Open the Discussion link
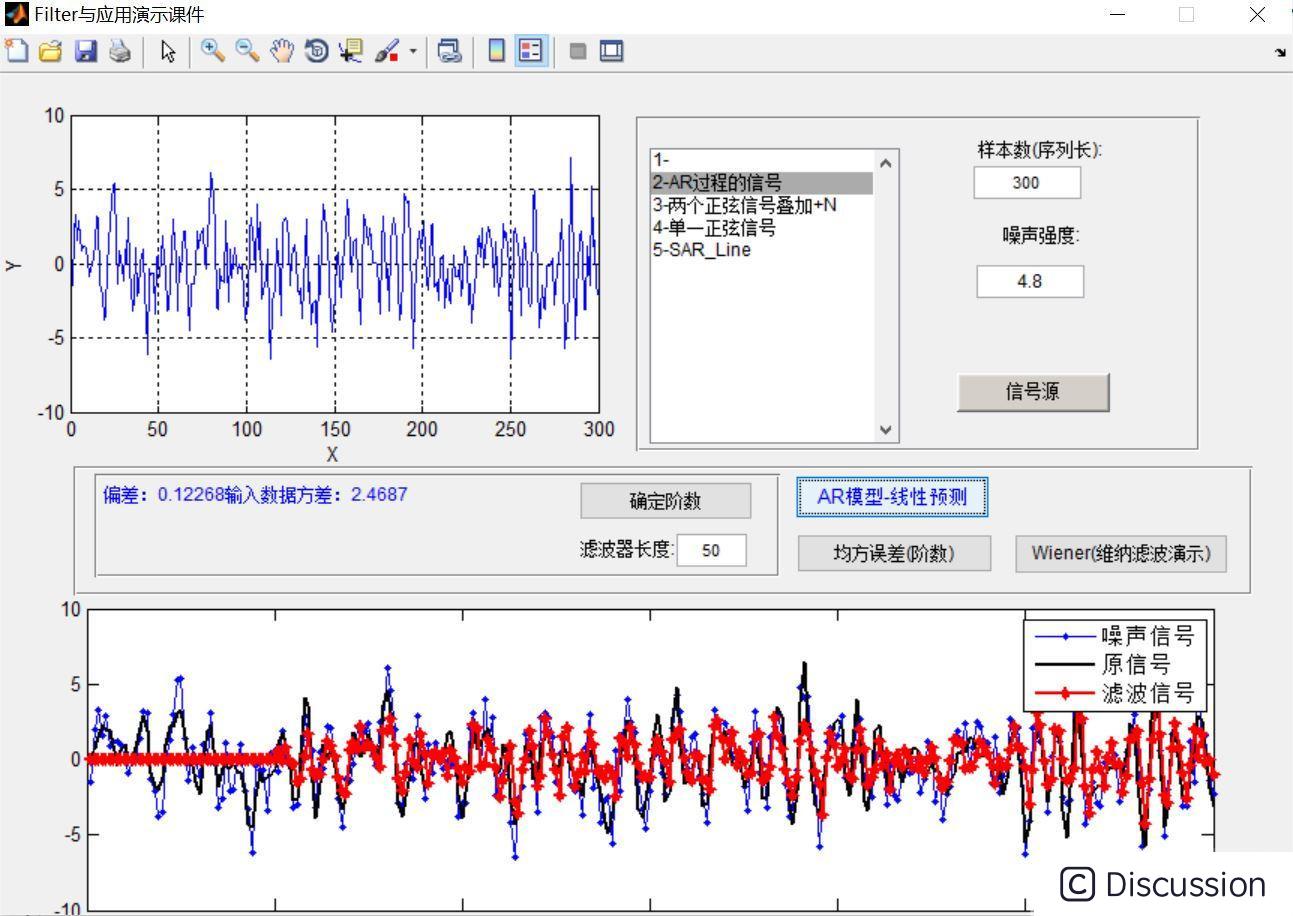The height and width of the screenshot is (916, 1293). click(1163, 884)
